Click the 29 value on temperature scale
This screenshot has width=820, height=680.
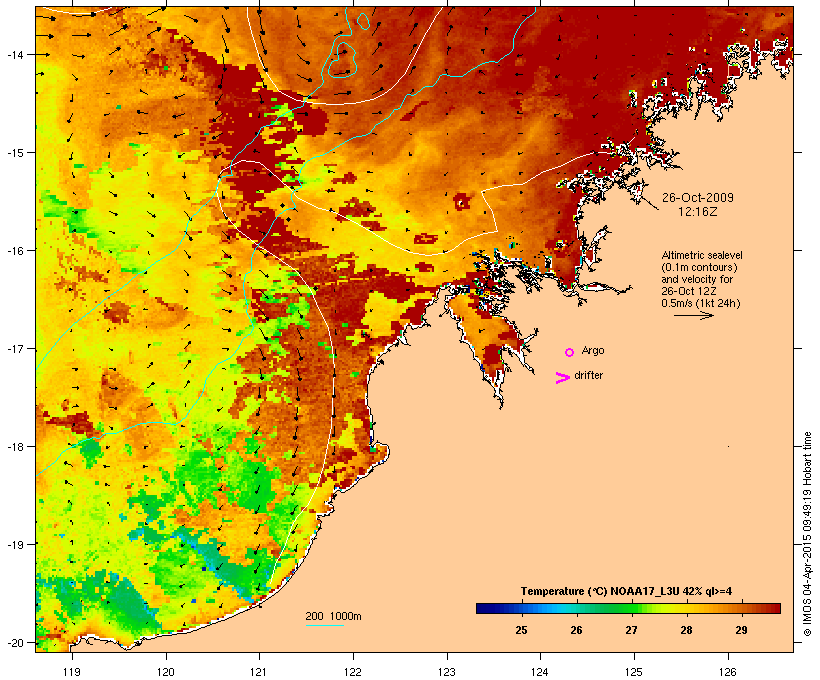click(741, 630)
